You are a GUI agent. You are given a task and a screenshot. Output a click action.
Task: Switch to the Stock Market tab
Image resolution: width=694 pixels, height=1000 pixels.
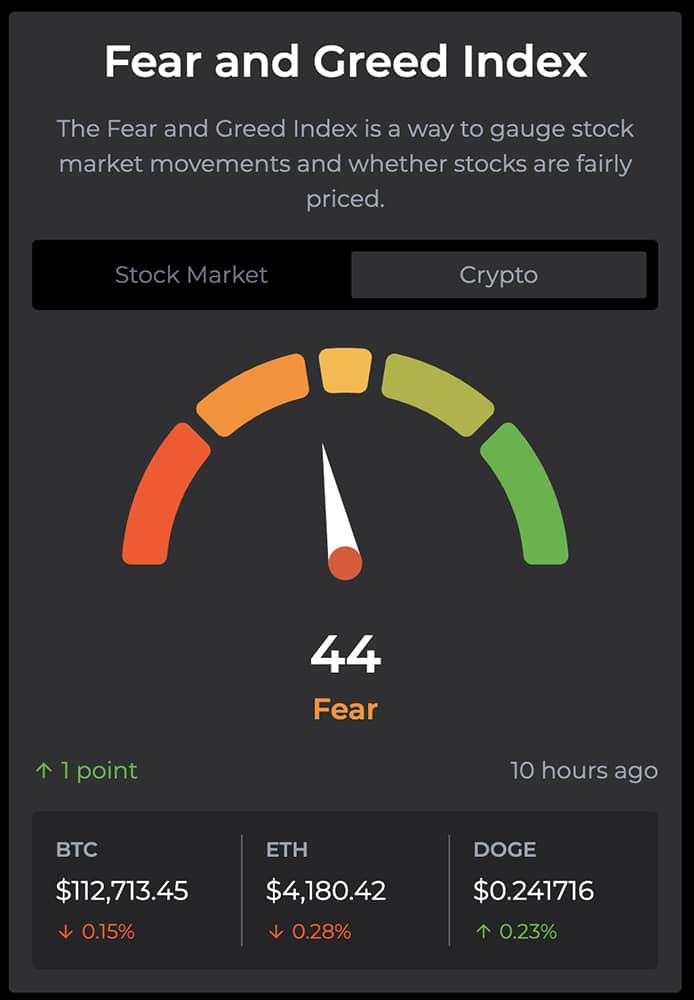point(191,275)
